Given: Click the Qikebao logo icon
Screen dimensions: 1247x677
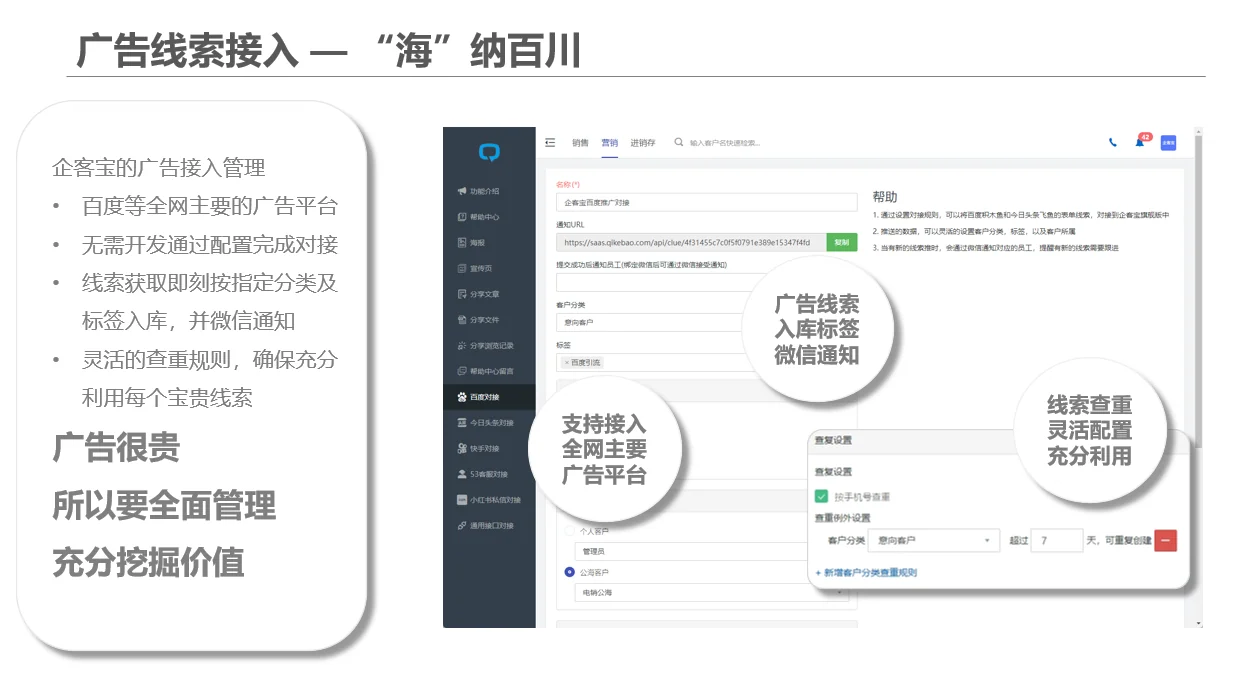Looking at the screenshot, I should click(488, 152).
